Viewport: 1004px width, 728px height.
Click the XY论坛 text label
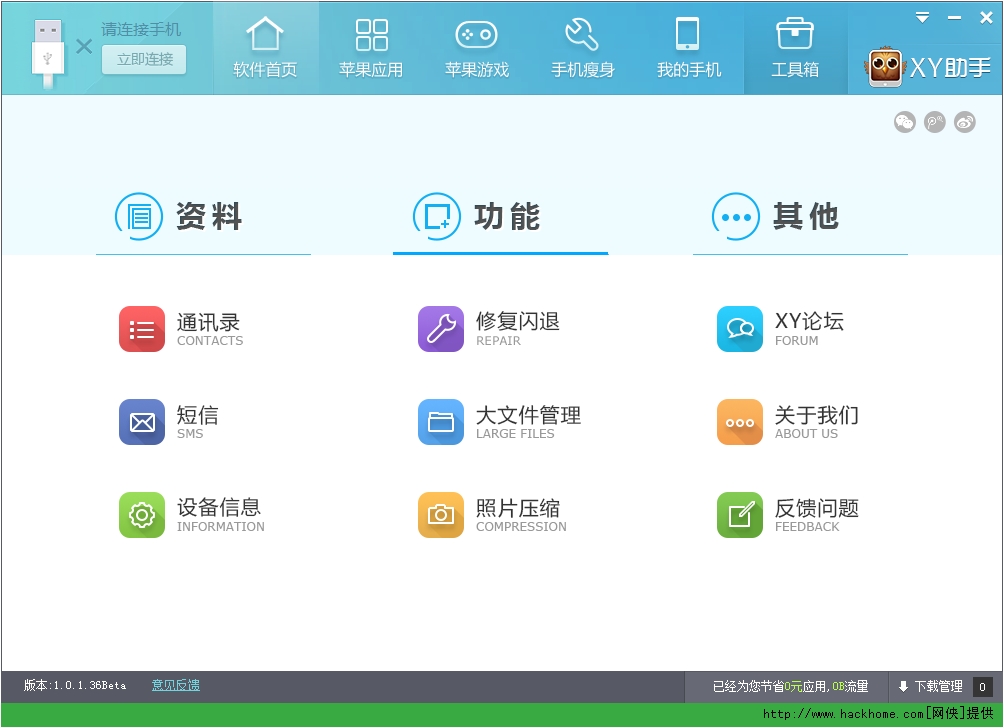click(x=809, y=321)
